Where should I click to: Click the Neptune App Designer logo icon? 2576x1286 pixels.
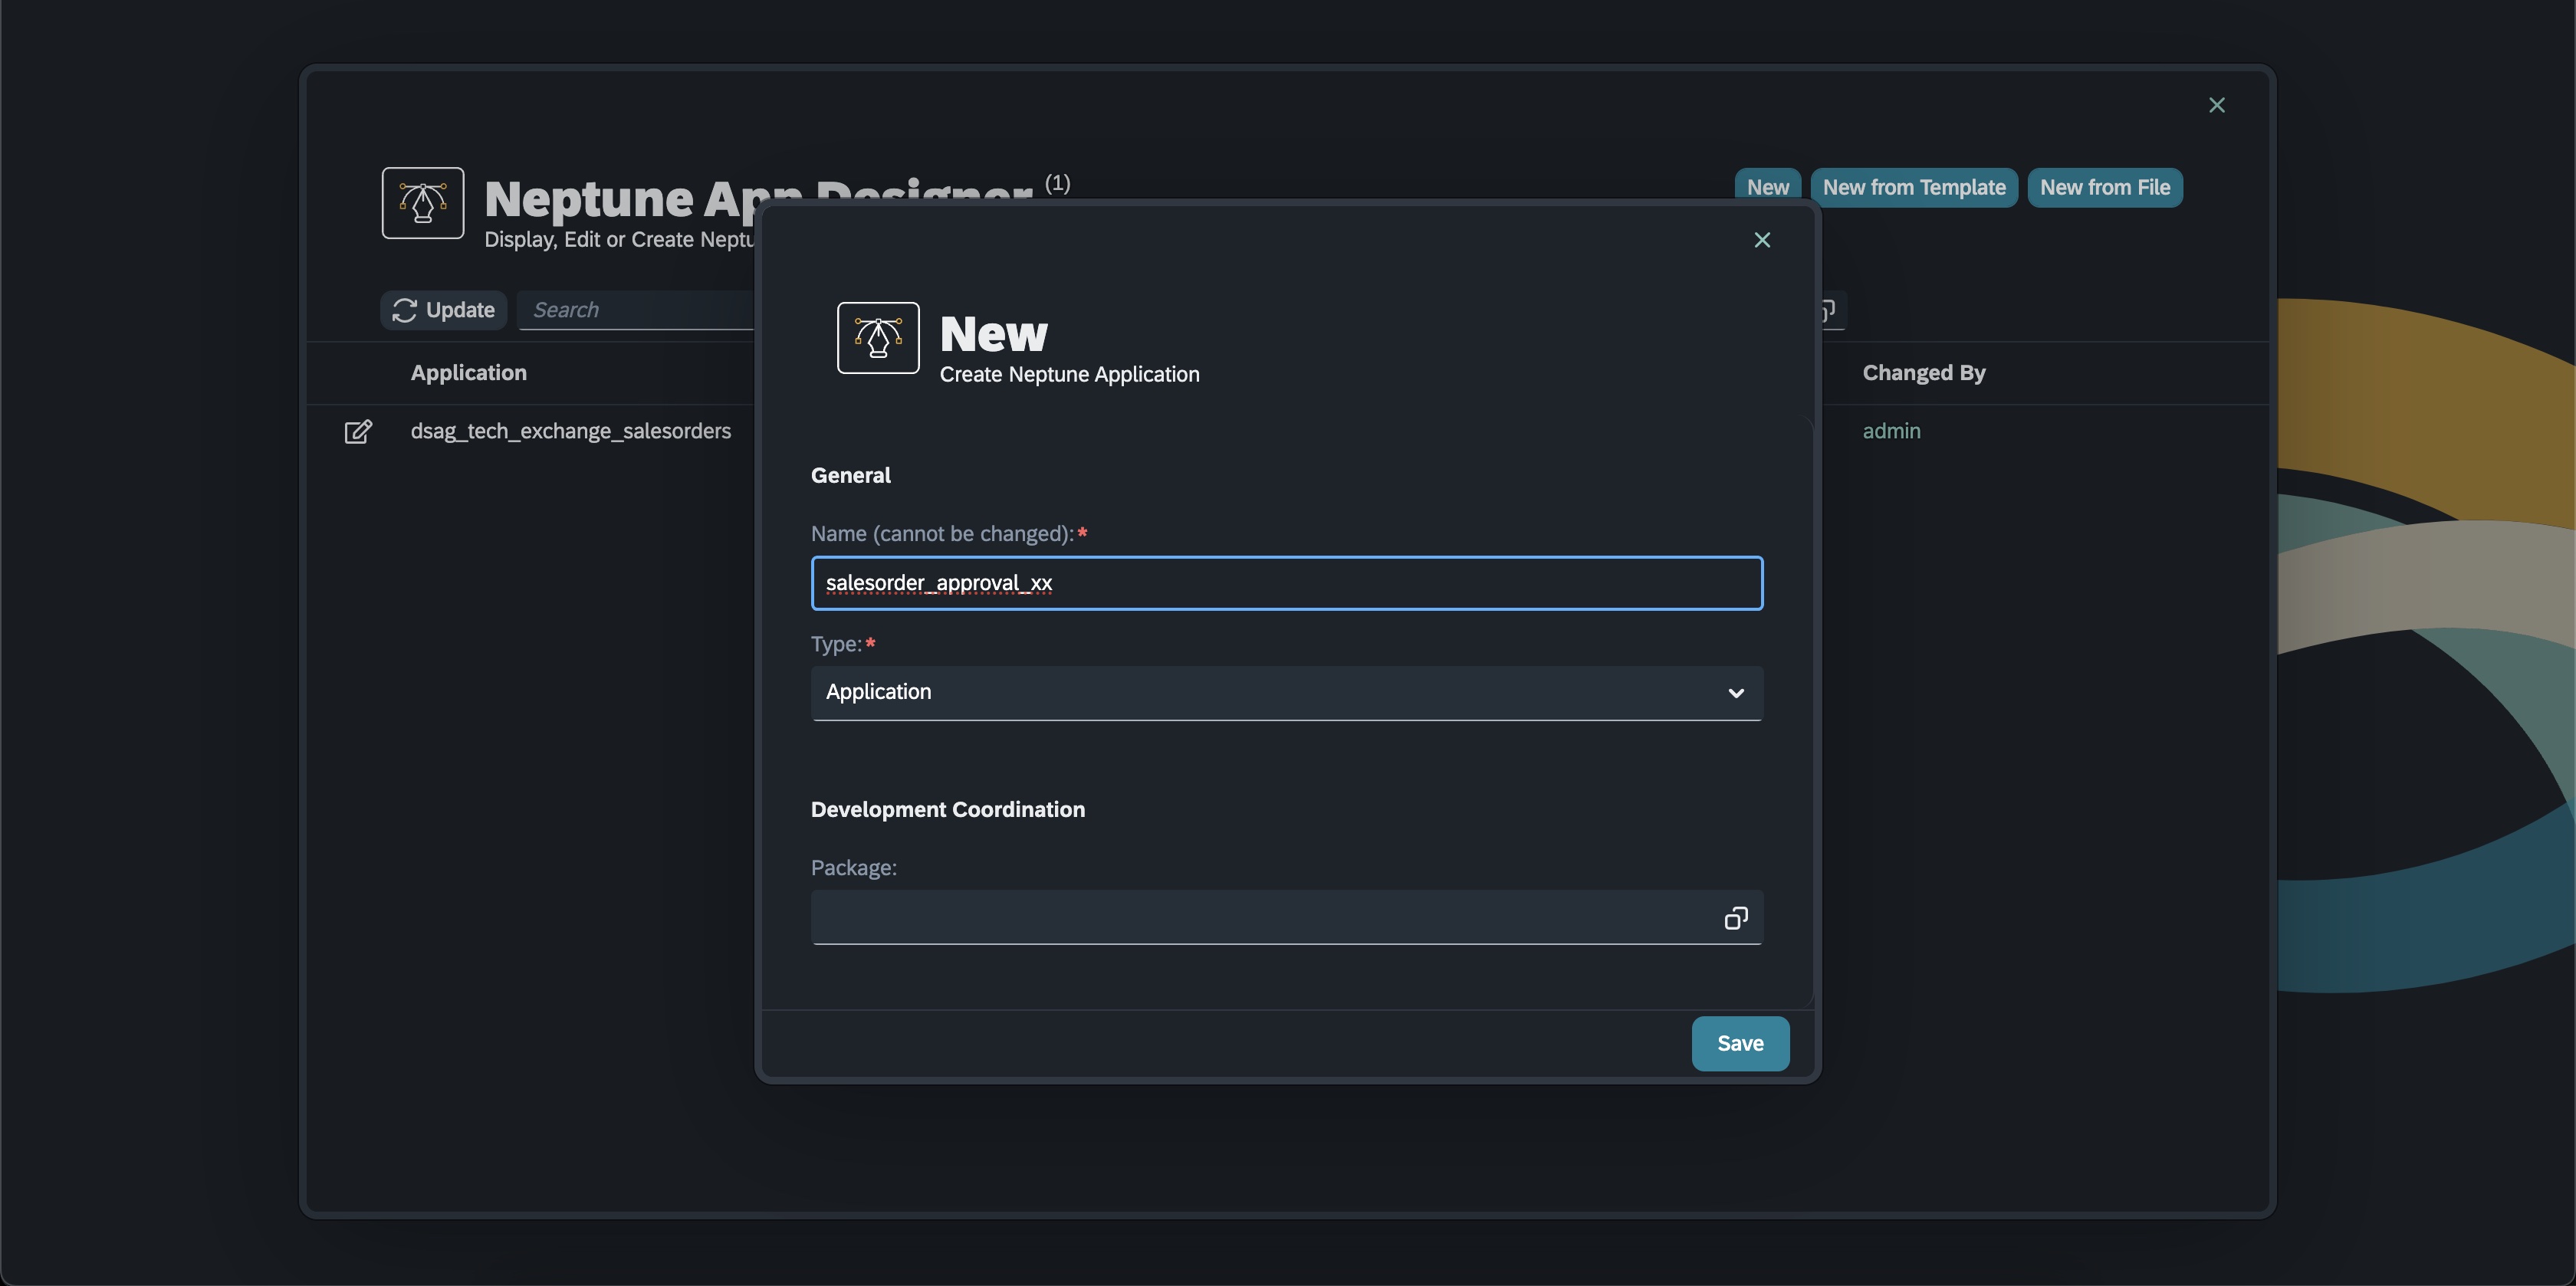[x=423, y=203]
